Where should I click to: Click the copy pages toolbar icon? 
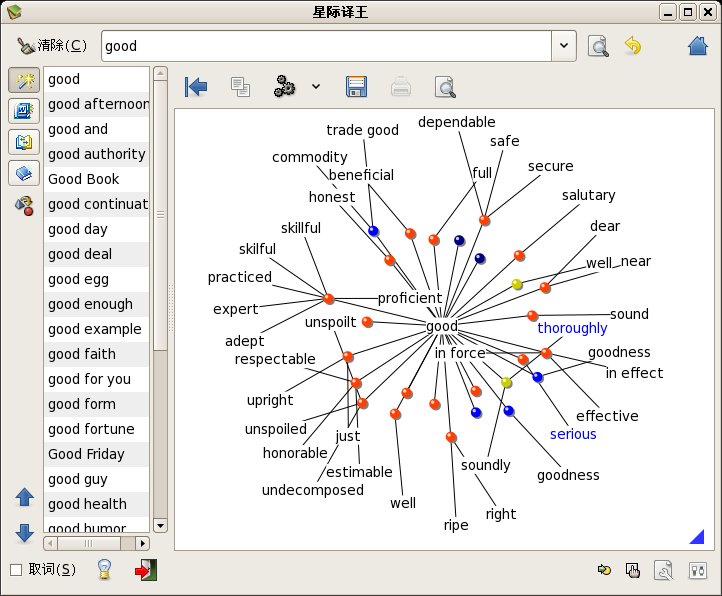click(240, 87)
